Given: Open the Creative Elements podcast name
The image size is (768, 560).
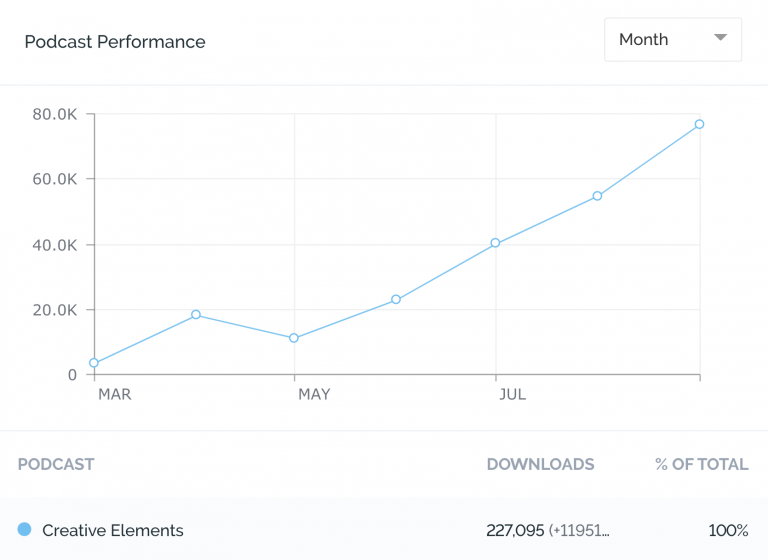Looking at the screenshot, I should (x=113, y=530).
